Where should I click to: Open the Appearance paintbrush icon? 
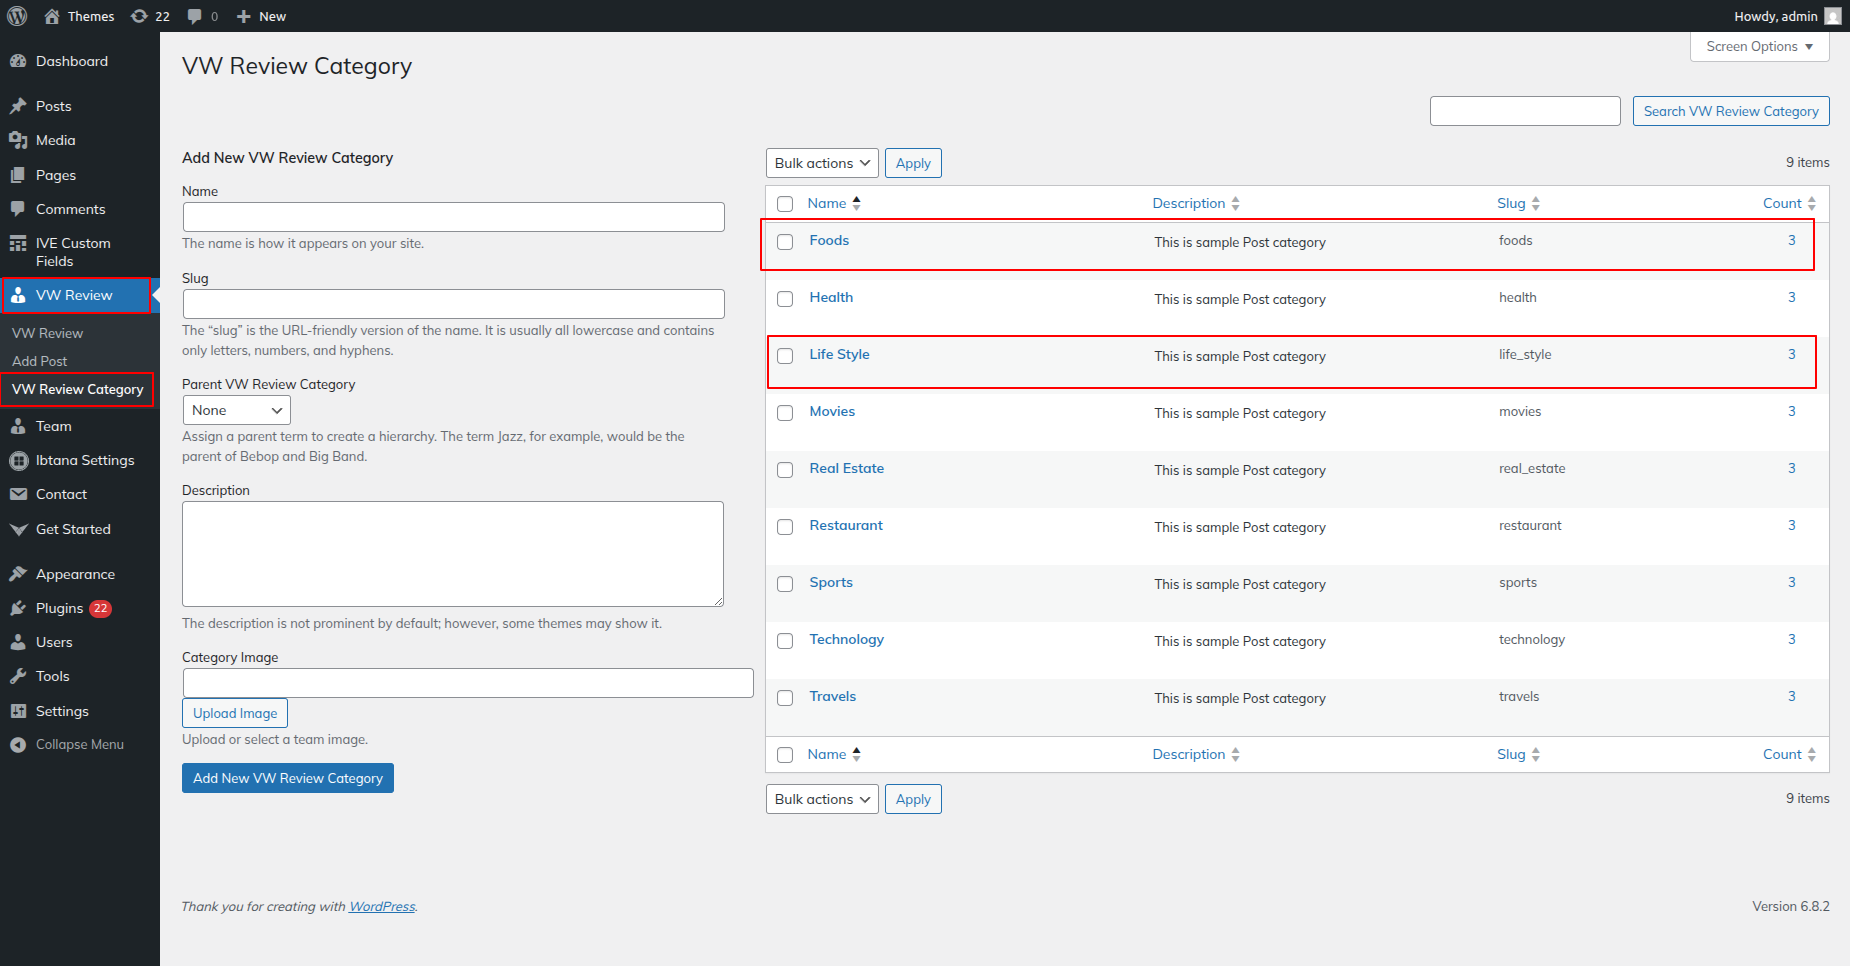click(18, 575)
